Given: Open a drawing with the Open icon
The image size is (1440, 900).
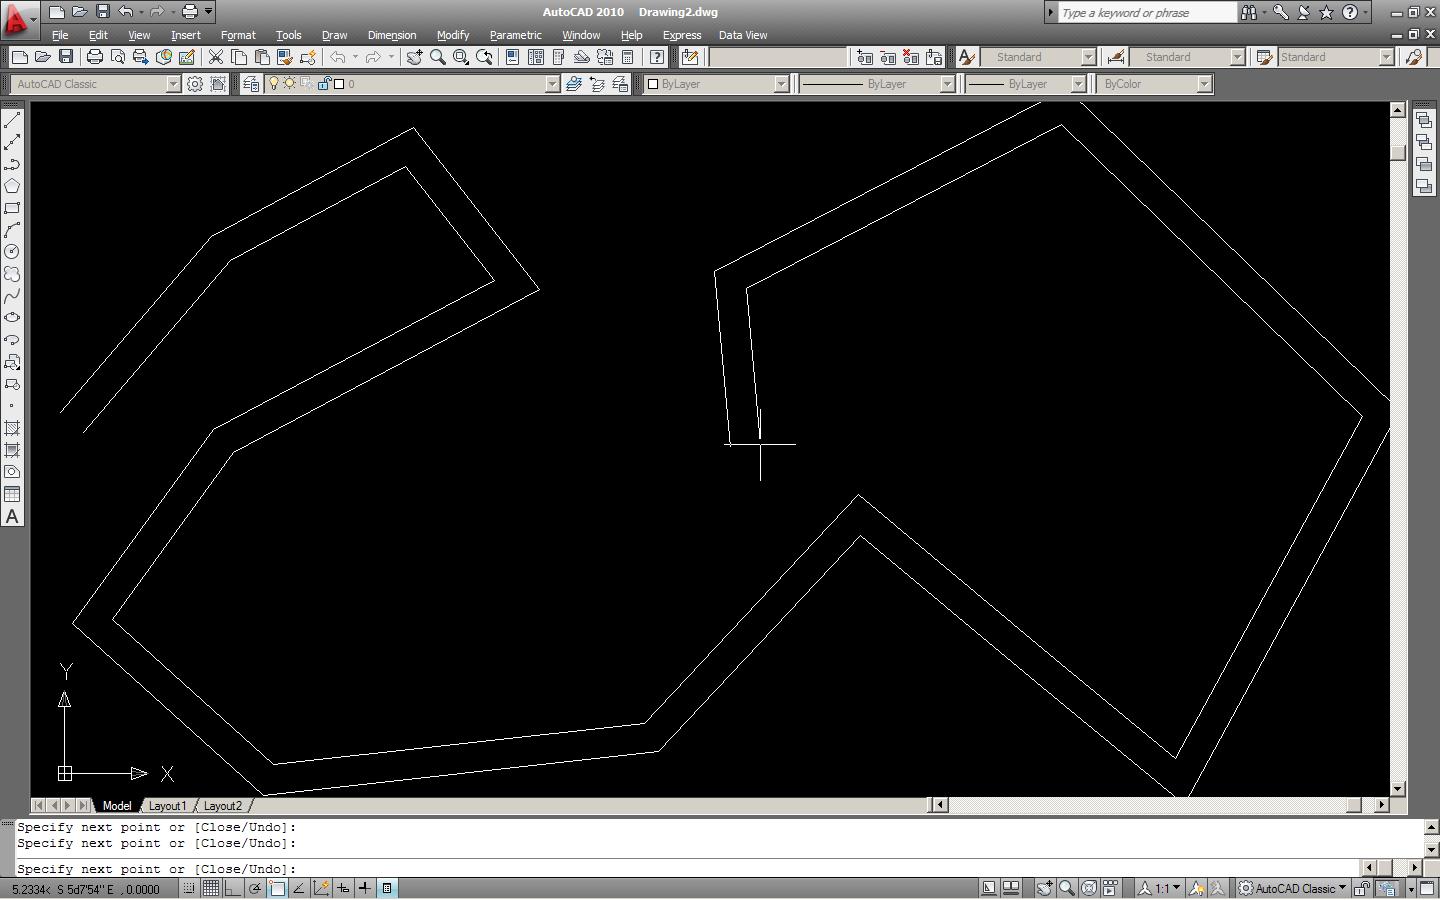Looking at the screenshot, I should tap(42, 57).
